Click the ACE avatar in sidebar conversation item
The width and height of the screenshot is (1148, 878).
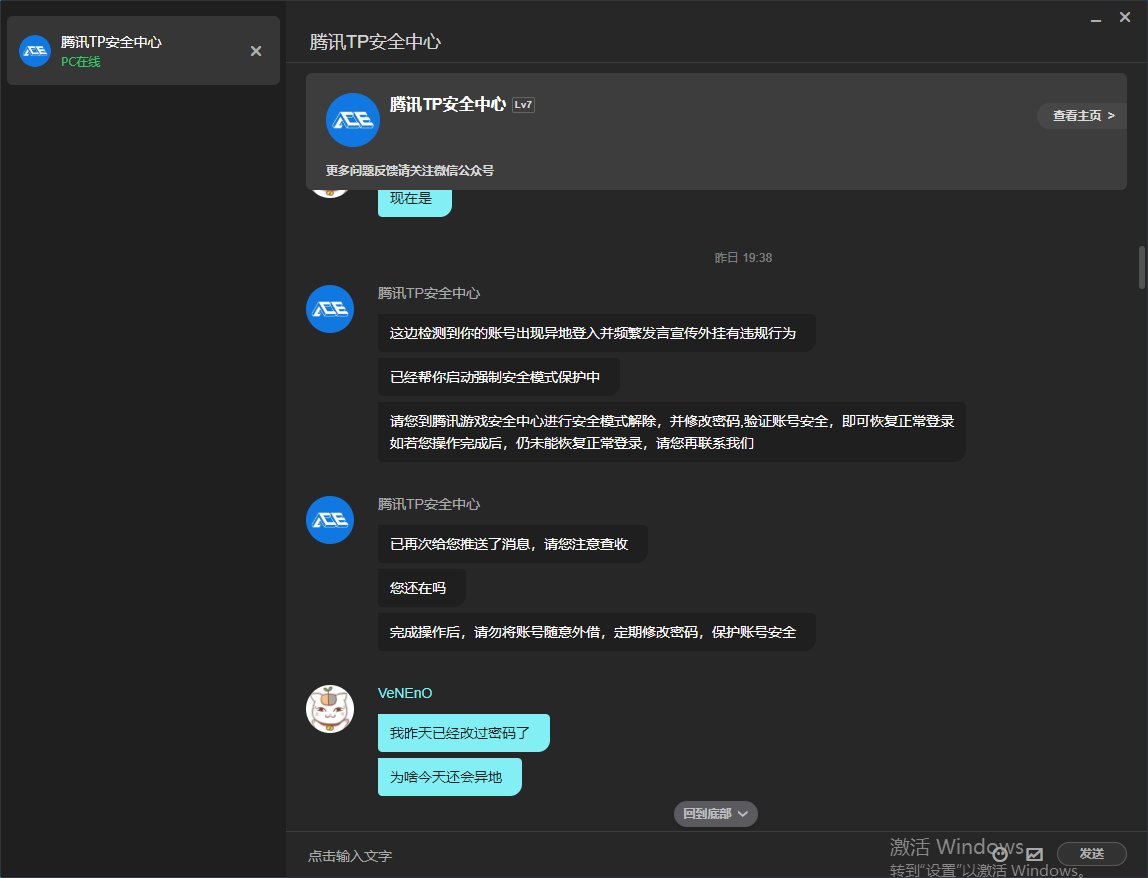(x=34, y=51)
